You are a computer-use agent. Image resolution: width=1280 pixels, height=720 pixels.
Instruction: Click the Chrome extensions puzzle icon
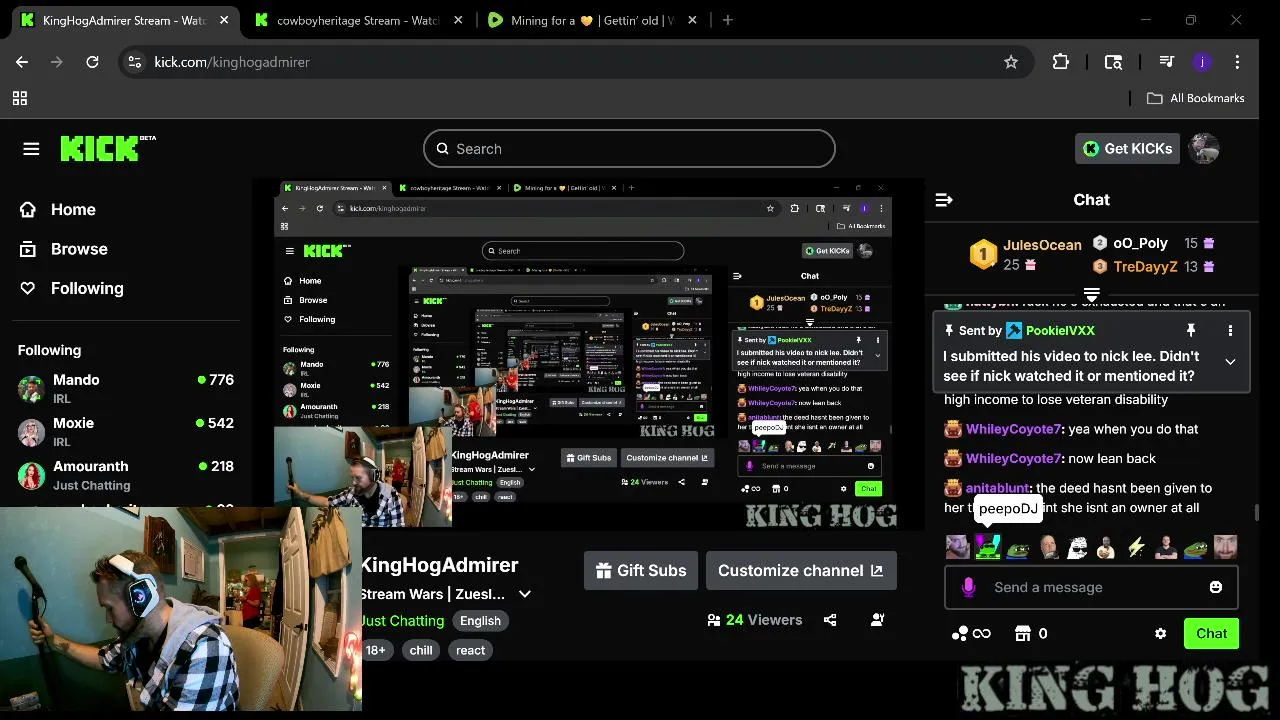coord(1061,62)
